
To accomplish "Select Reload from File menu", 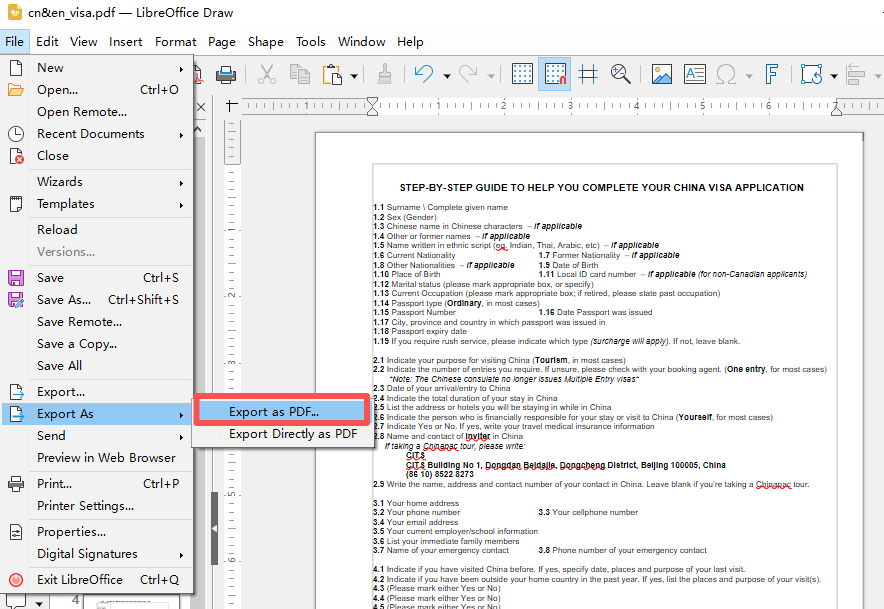I will click(97, 230).
